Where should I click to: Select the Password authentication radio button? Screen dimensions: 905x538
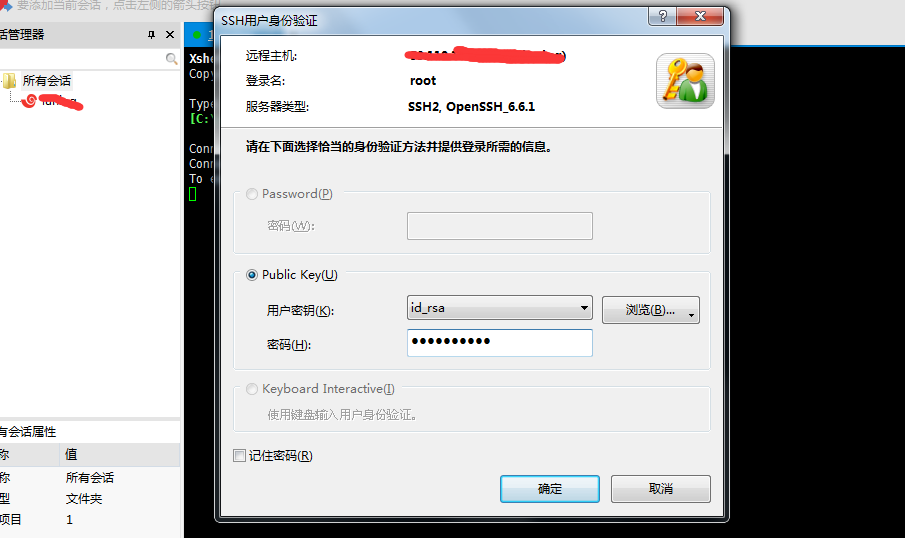(x=252, y=194)
